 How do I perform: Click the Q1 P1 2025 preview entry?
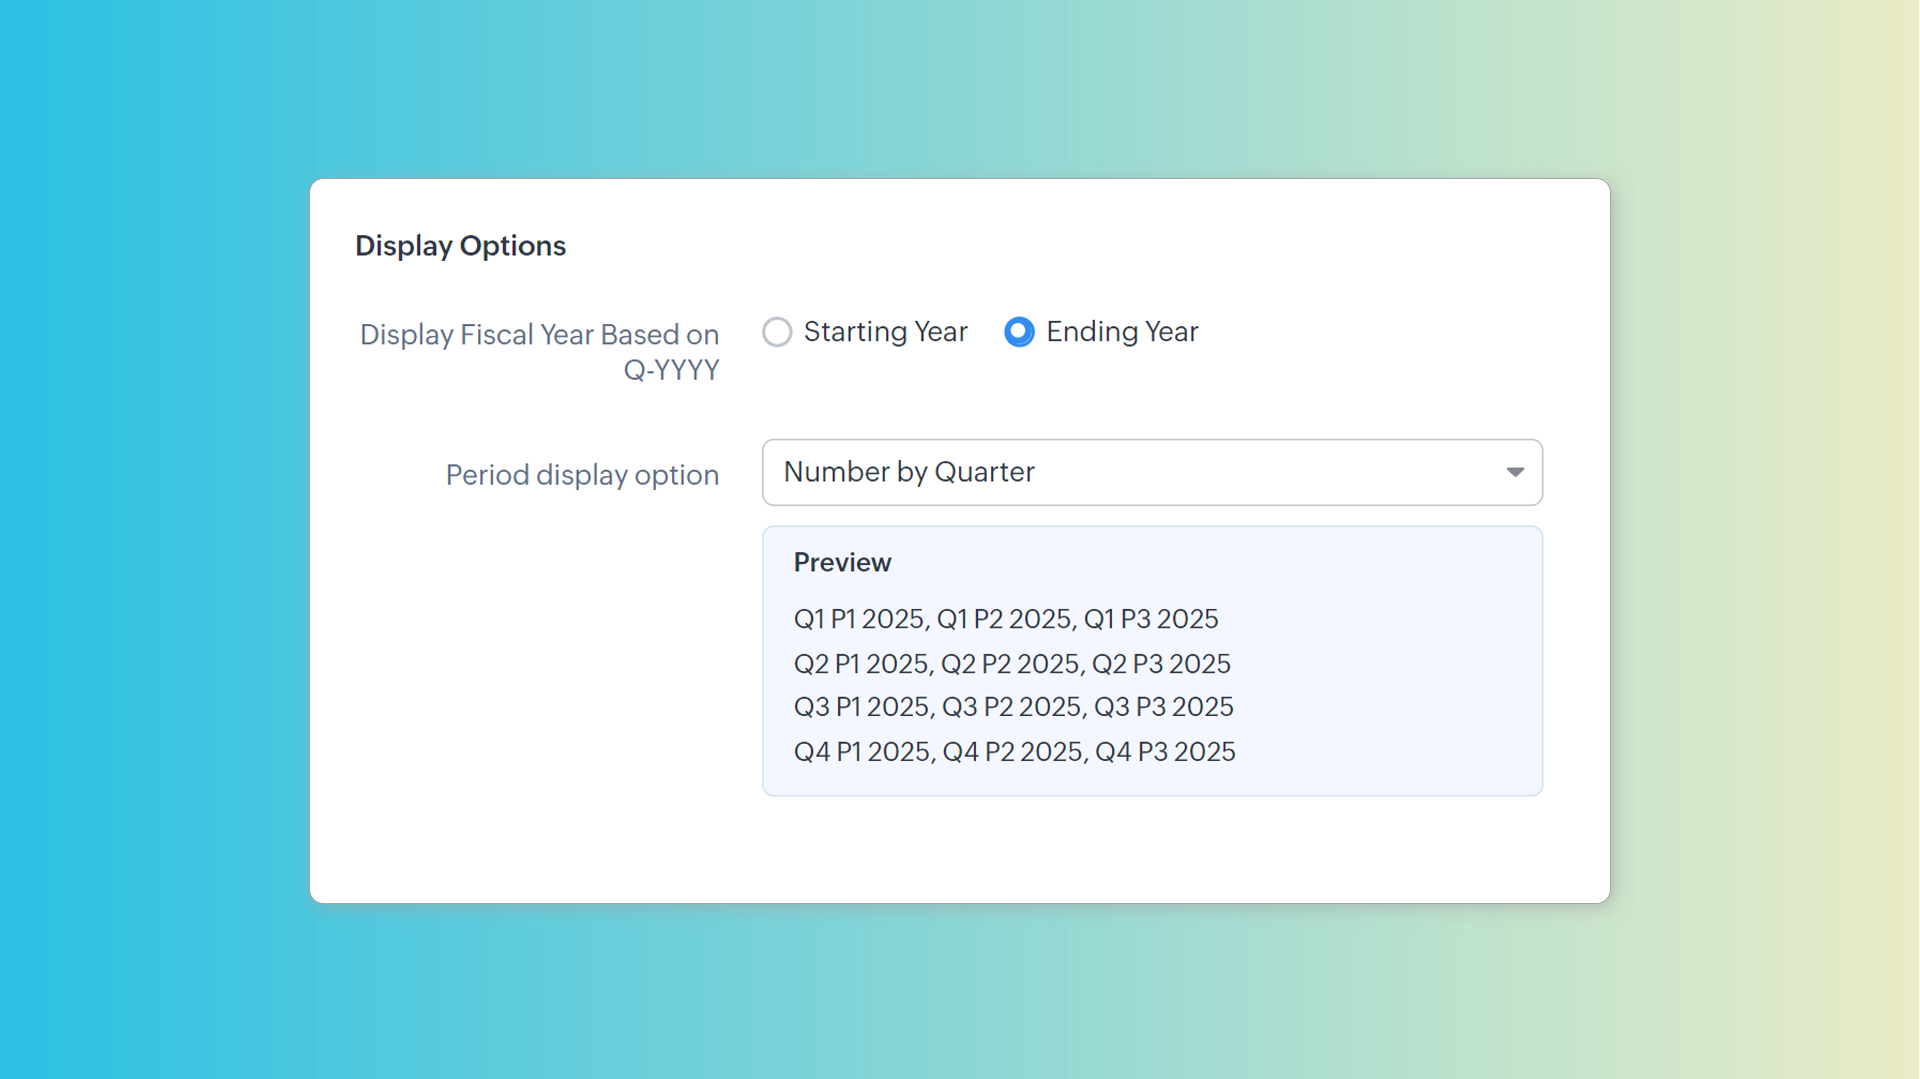[x=859, y=619]
